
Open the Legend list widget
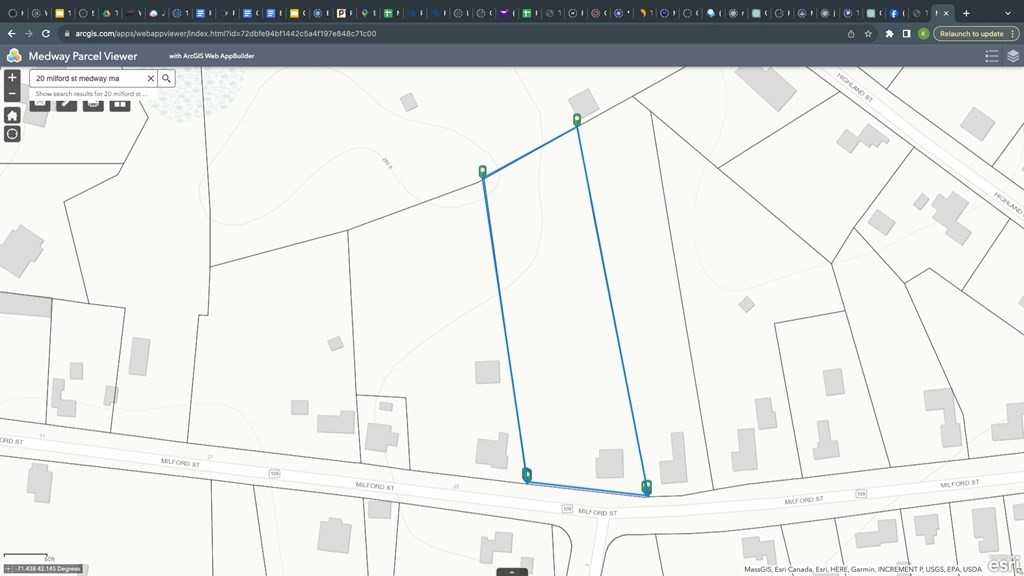992,56
